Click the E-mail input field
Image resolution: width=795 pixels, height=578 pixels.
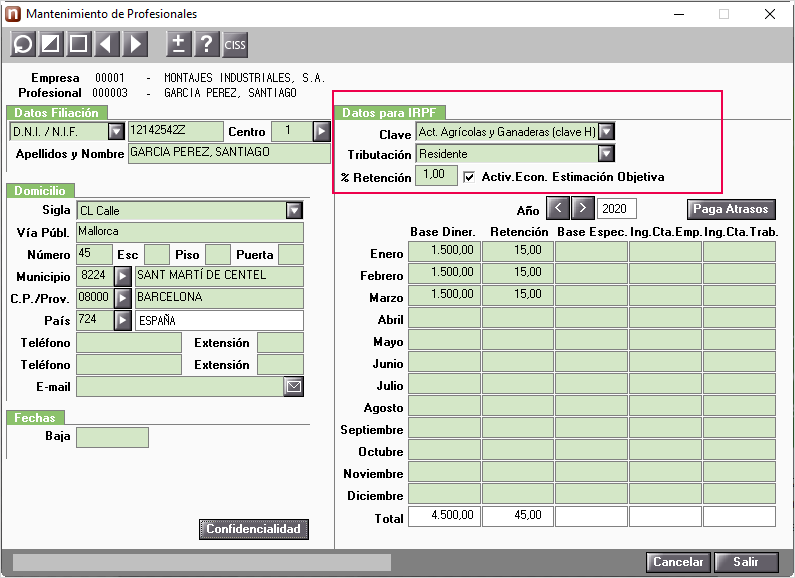coord(180,386)
